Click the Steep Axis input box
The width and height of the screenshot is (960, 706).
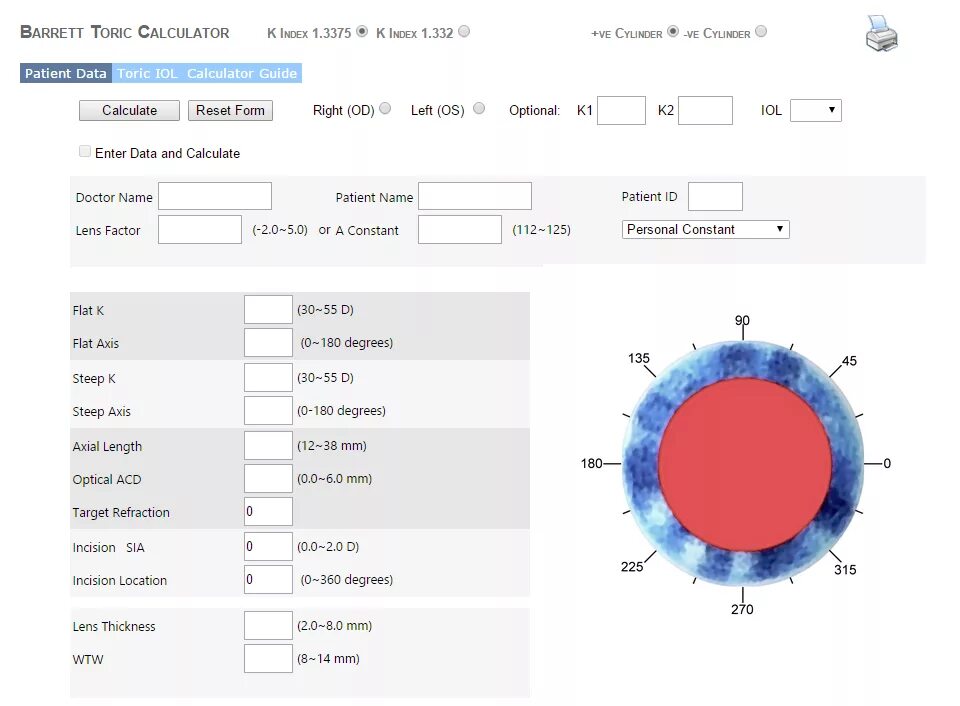(268, 410)
